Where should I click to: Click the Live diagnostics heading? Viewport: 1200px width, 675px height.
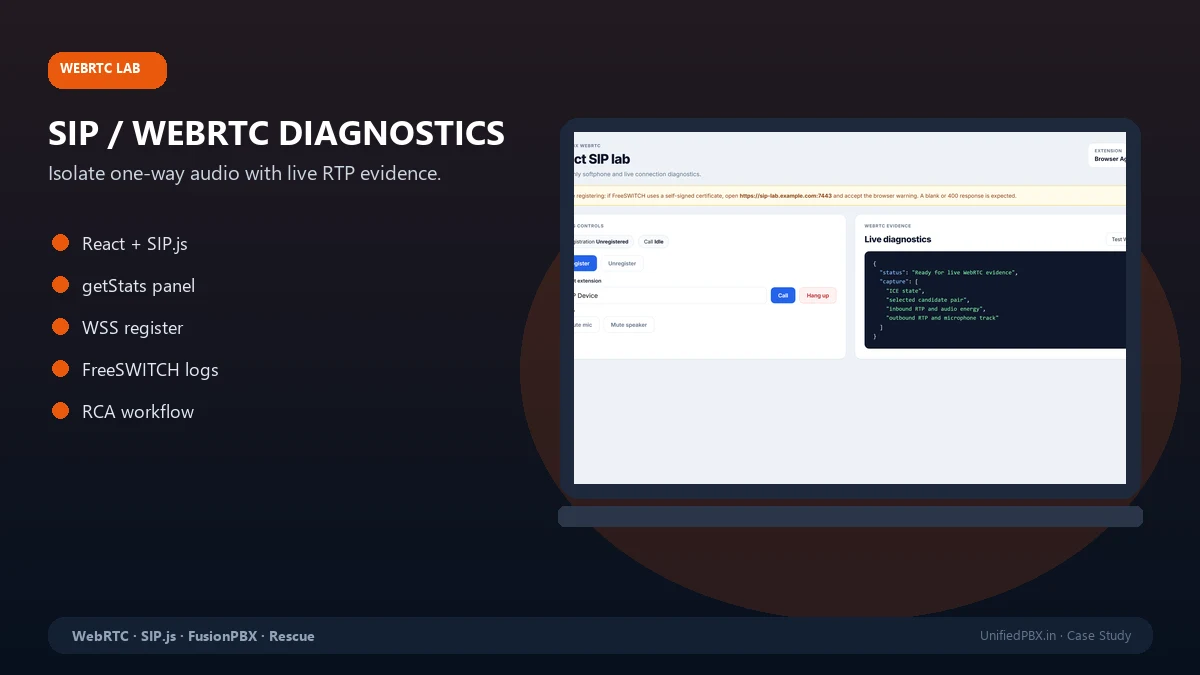898,239
